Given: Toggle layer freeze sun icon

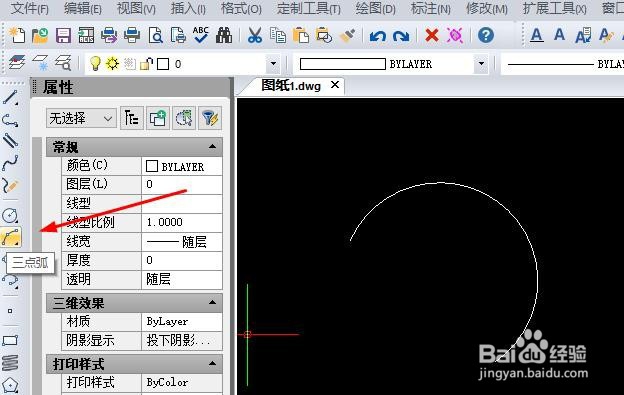Looking at the screenshot, I should pyautogui.click(x=113, y=64).
